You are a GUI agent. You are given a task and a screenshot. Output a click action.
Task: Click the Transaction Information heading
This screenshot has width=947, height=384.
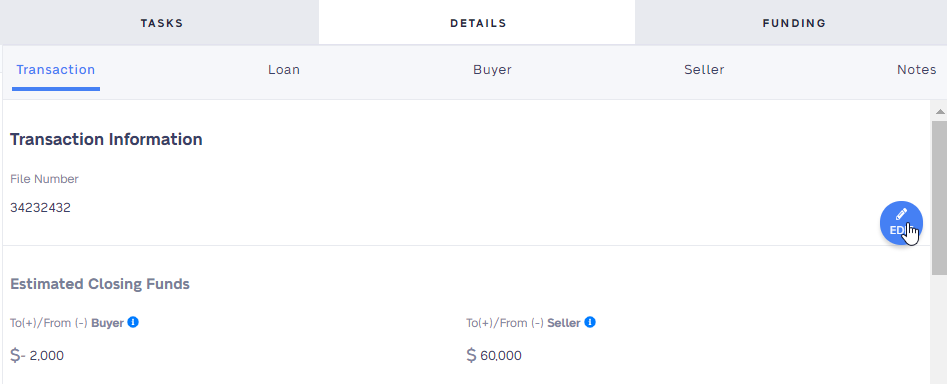click(106, 139)
